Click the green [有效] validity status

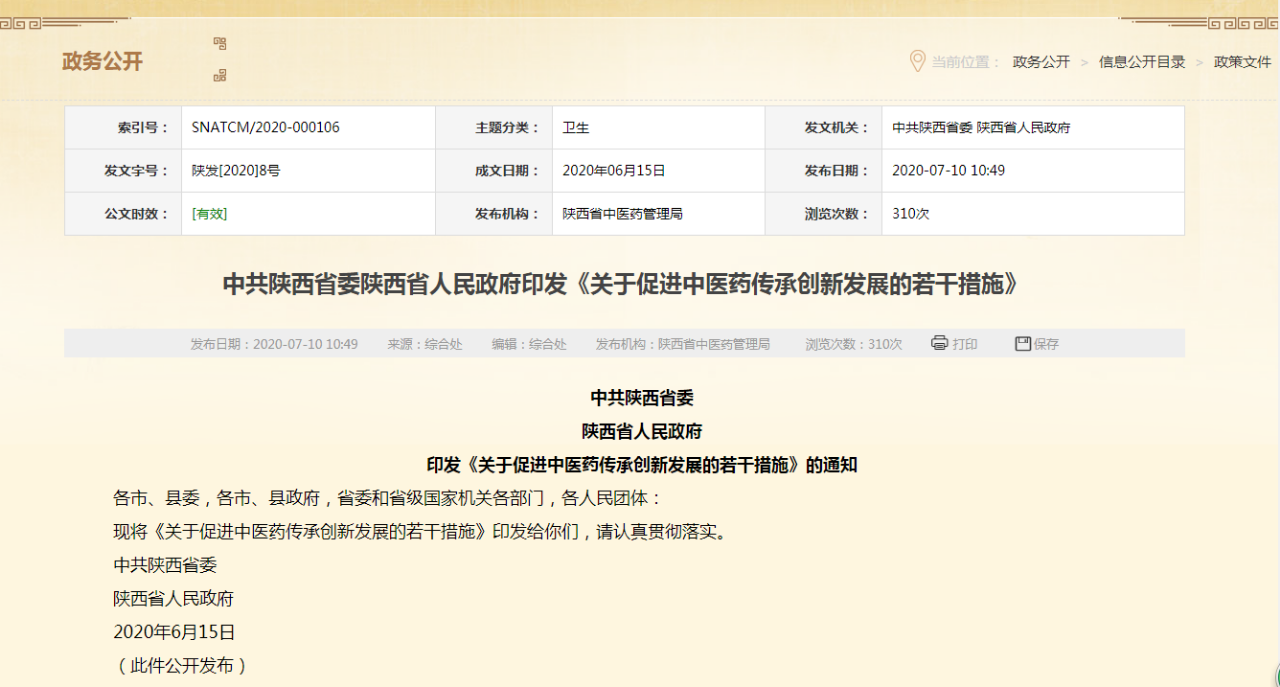(x=209, y=214)
